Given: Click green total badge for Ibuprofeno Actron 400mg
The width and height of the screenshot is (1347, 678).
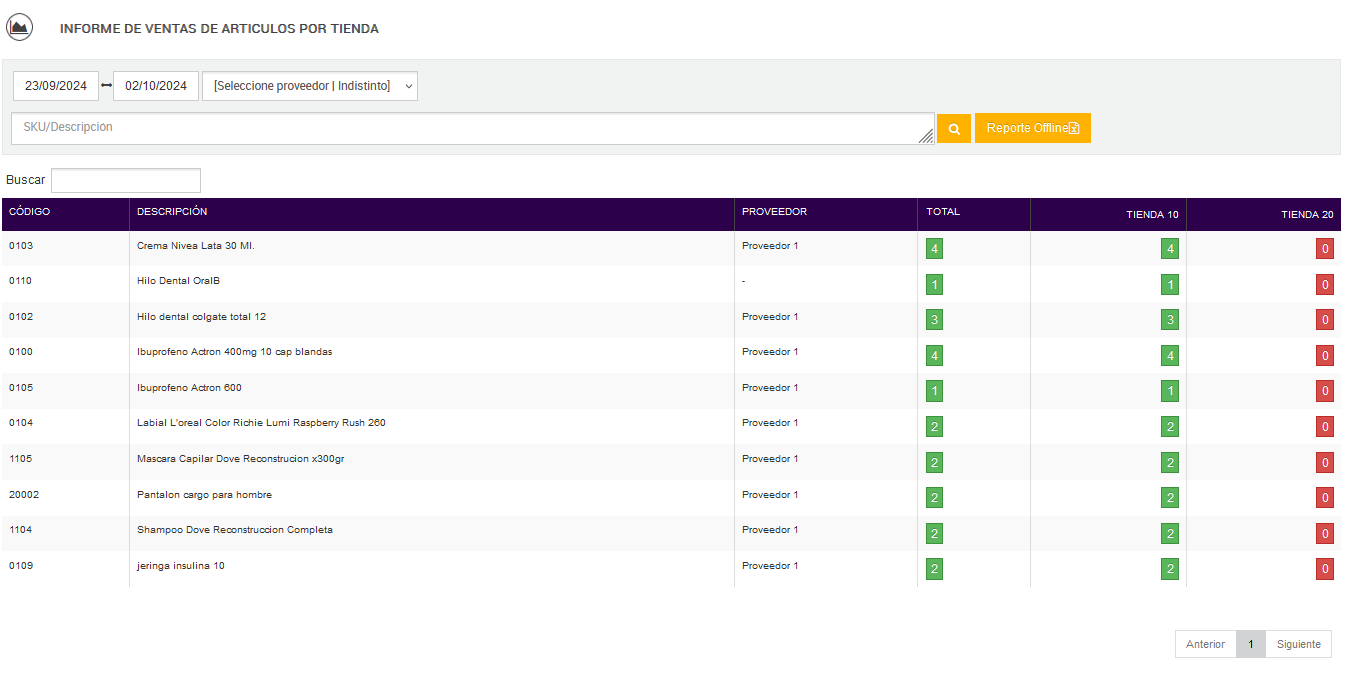Looking at the screenshot, I should coord(934,356).
